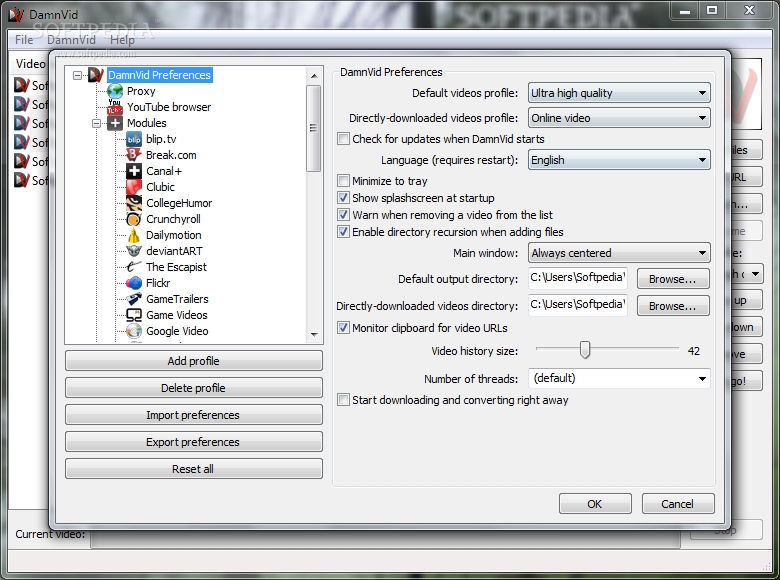Collapse the DamnVid Preferences tree root
This screenshot has width=780, height=580.
(x=78, y=76)
